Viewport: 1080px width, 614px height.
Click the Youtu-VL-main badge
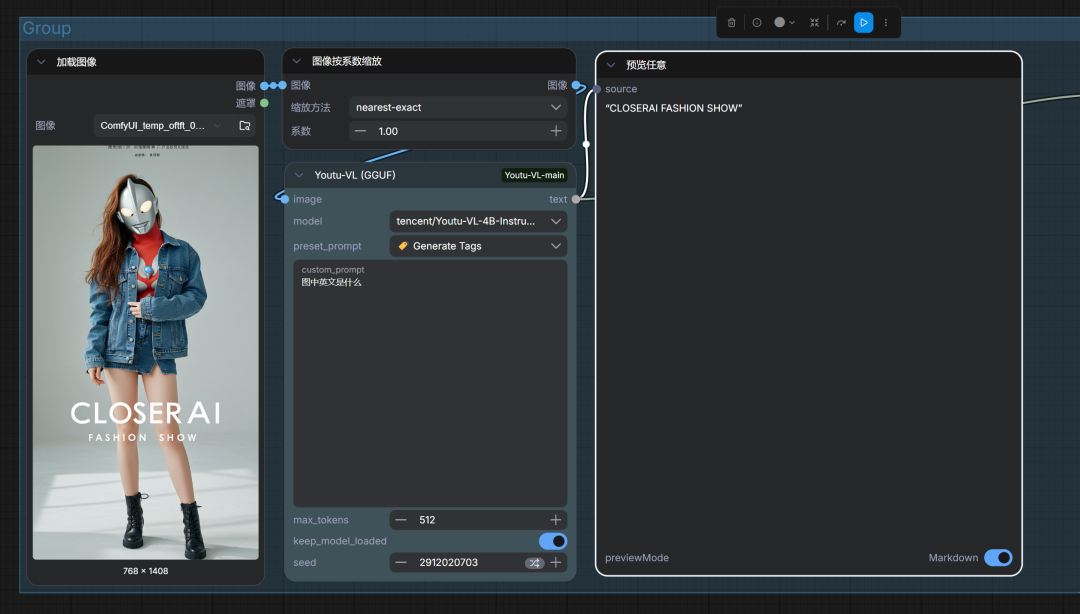pyautogui.click(x=534, y=175)
